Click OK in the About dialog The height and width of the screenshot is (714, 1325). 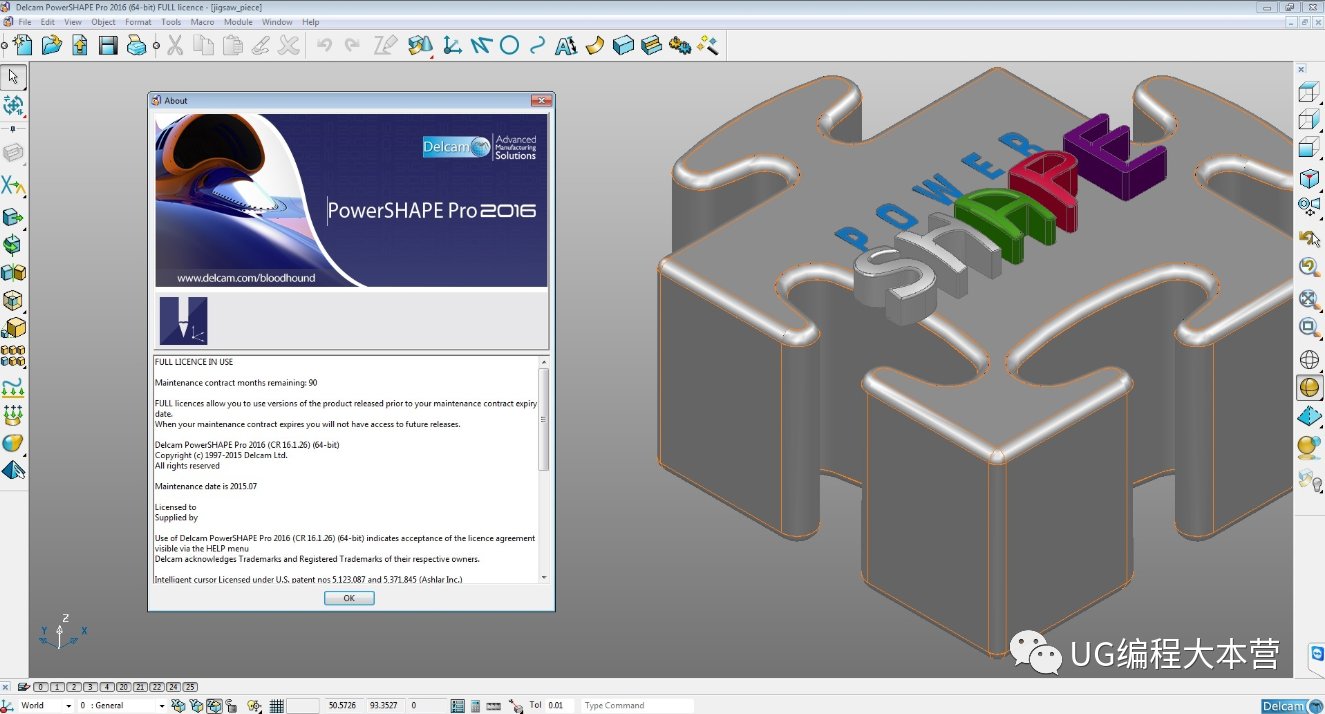tap(349, 598)
